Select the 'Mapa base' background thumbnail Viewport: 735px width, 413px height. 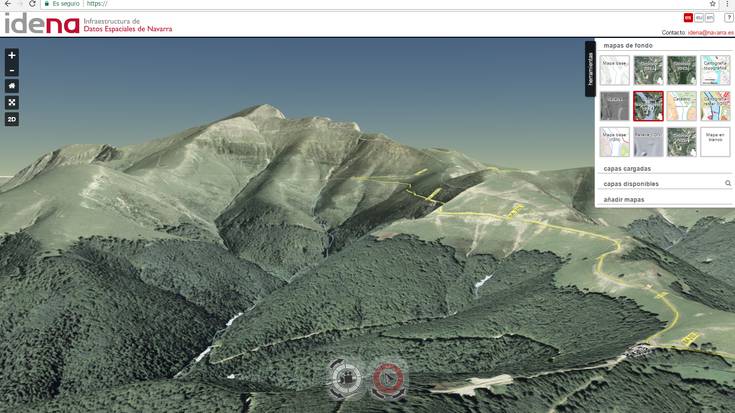(614, 69)
